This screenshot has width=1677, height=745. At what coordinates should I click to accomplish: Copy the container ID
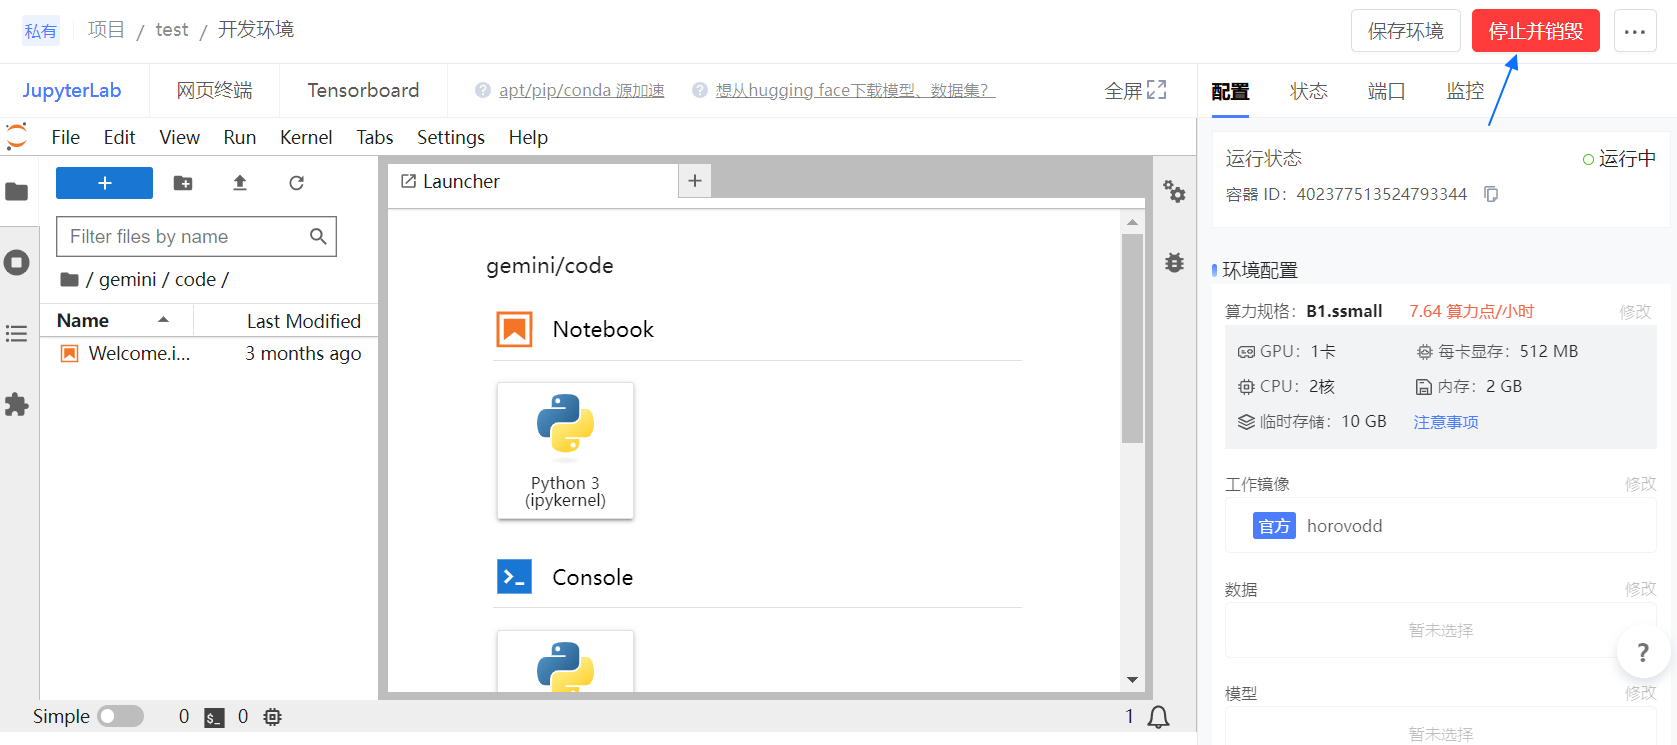point(1491,194)
